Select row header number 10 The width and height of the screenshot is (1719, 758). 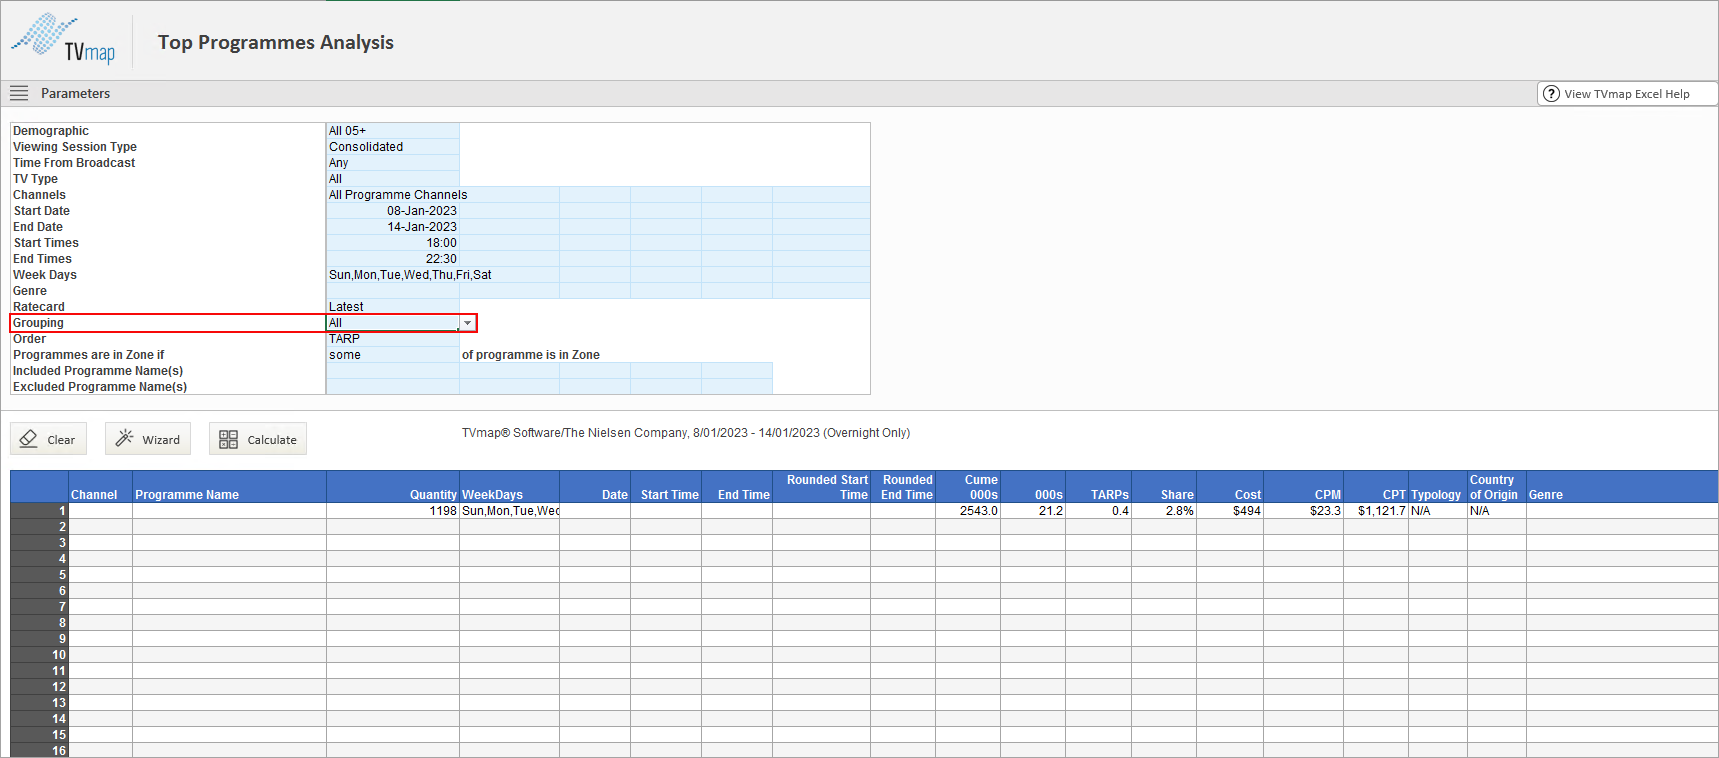coord(40,655)
